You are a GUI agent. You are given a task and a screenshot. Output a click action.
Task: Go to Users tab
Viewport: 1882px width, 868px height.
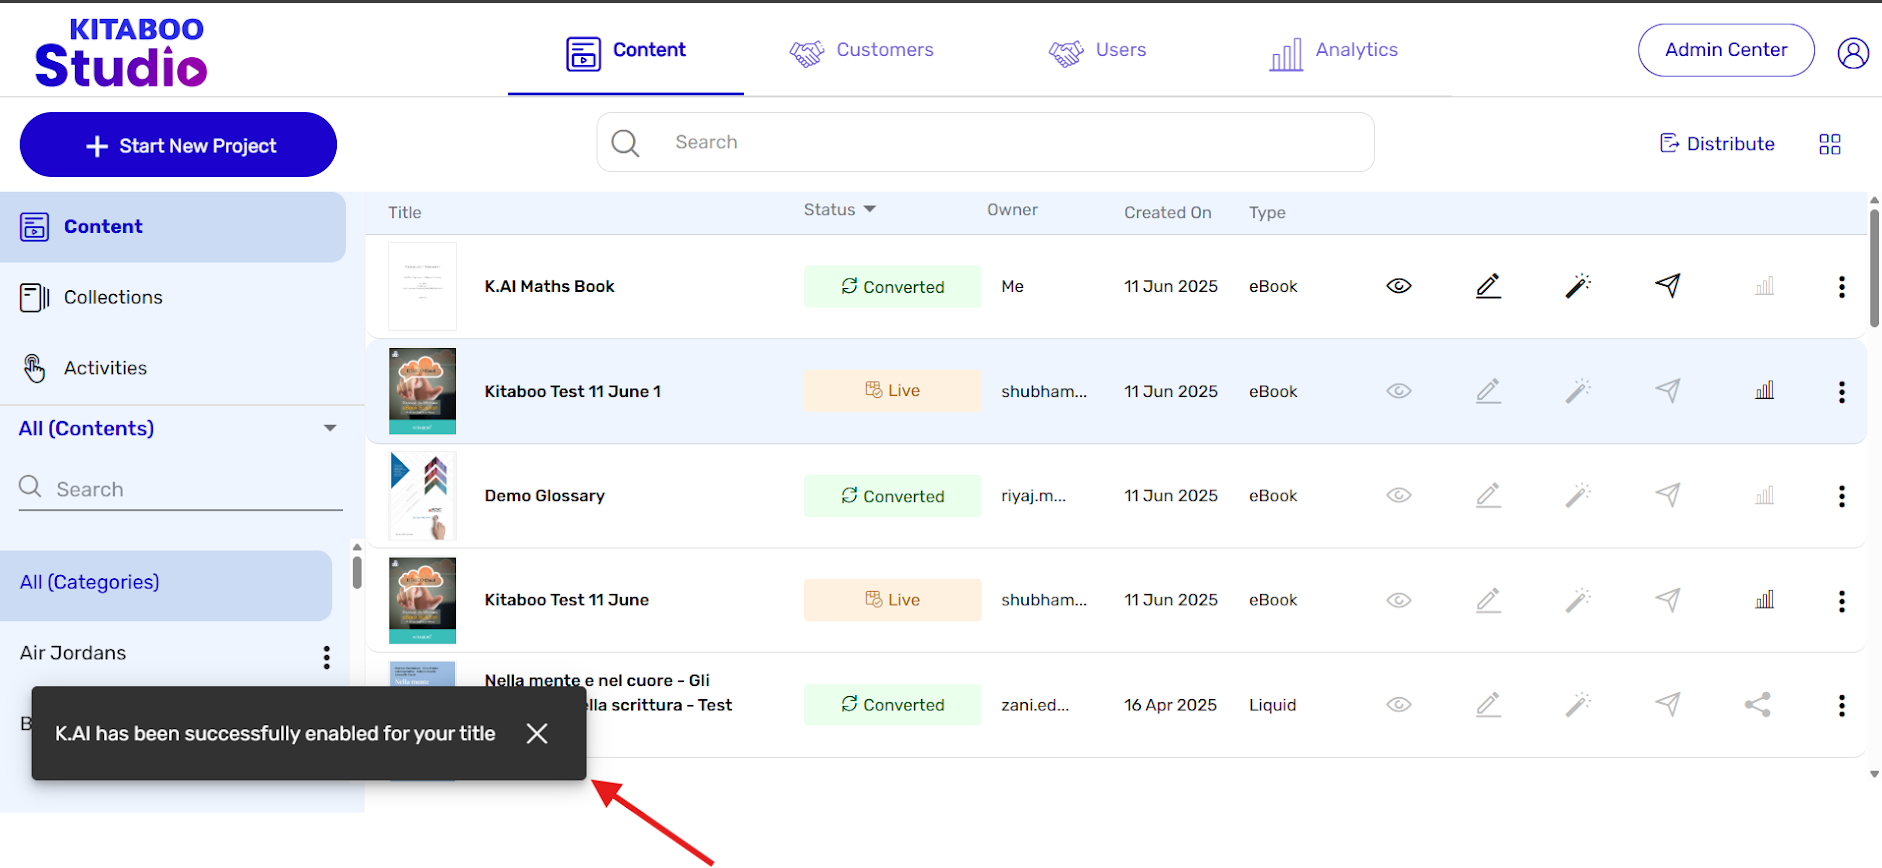[1097, 50]
